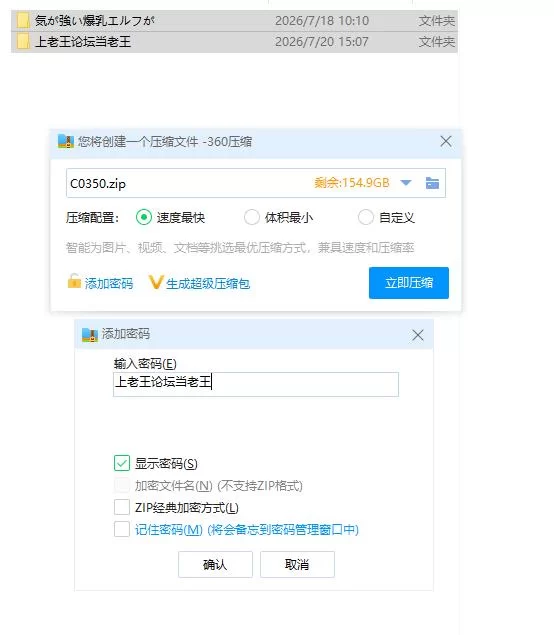The width and height of the screenshot is (554, 635).
Task: Close the 您将创建一个压缩文件 dialog
Action: 446,141
